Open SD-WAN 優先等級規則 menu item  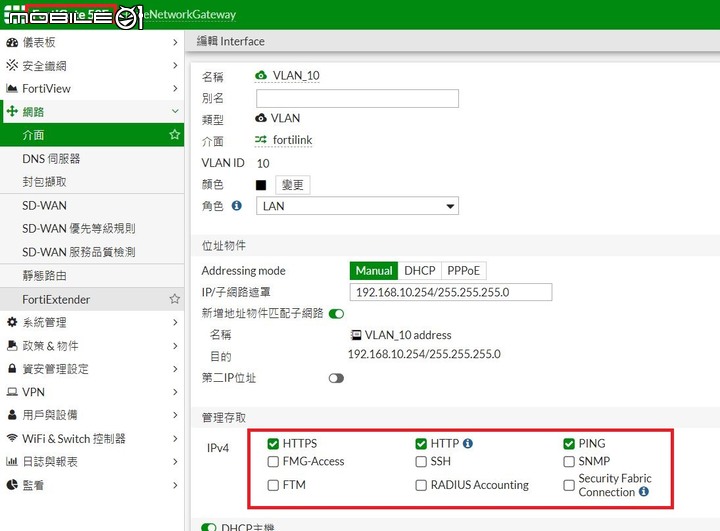click(x=92, y=228)
